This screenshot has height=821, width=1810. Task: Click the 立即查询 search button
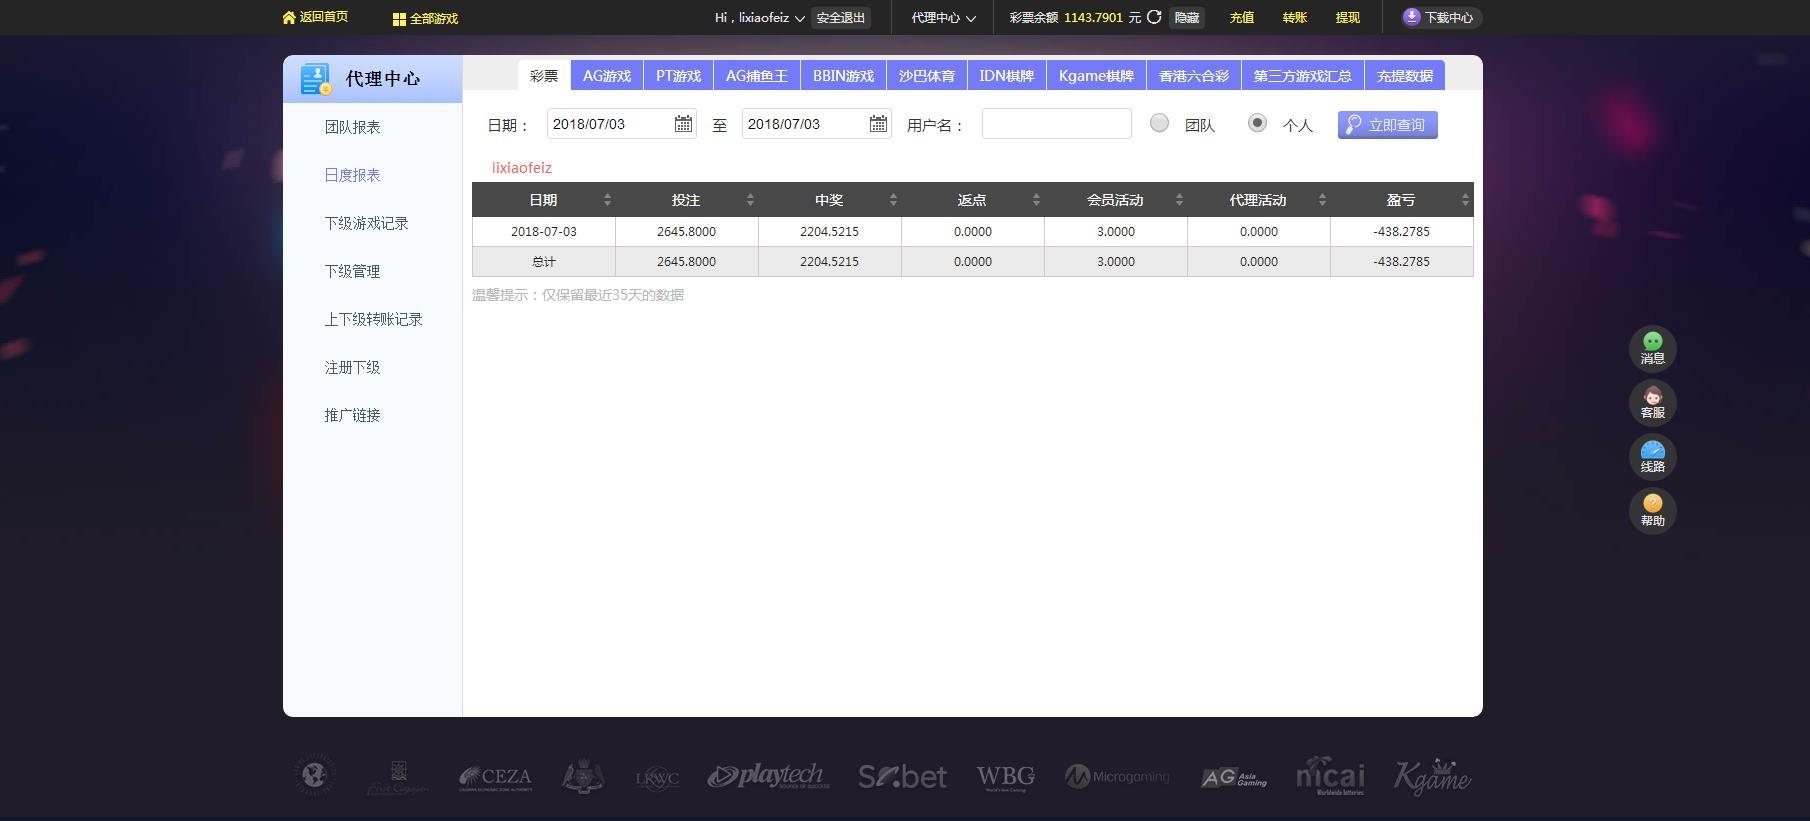click(1388, 125)
